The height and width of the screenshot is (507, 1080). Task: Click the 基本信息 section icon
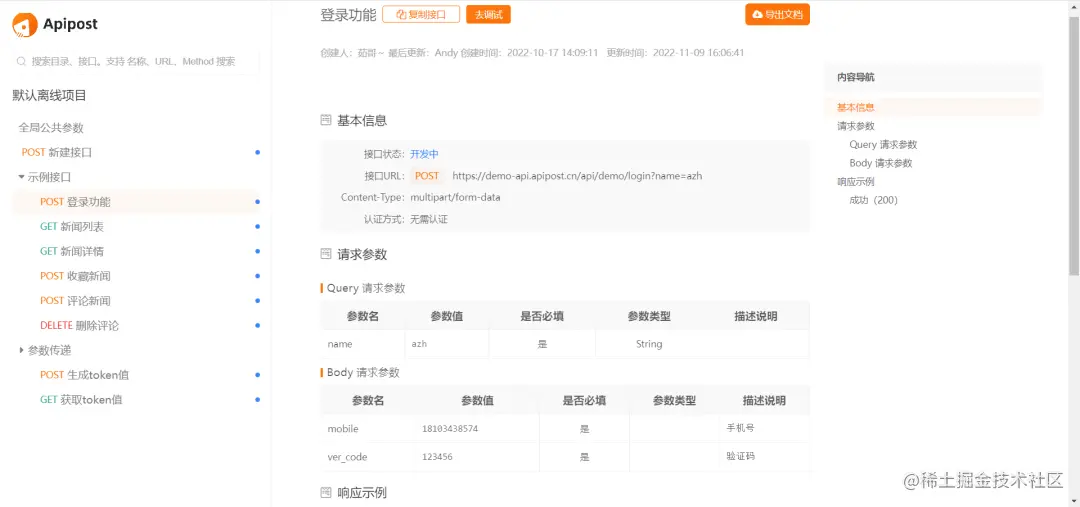pos(326,121)
